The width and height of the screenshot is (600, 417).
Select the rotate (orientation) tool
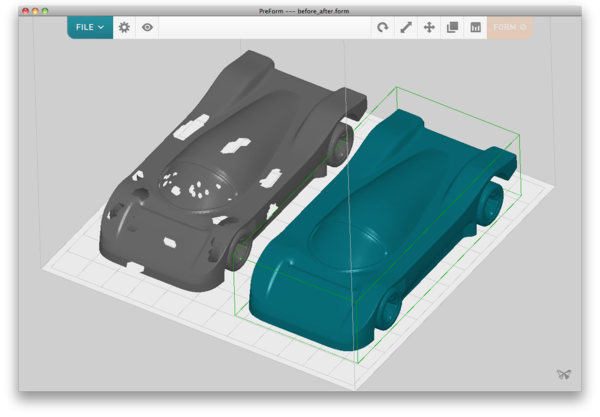tap(383, 27)
